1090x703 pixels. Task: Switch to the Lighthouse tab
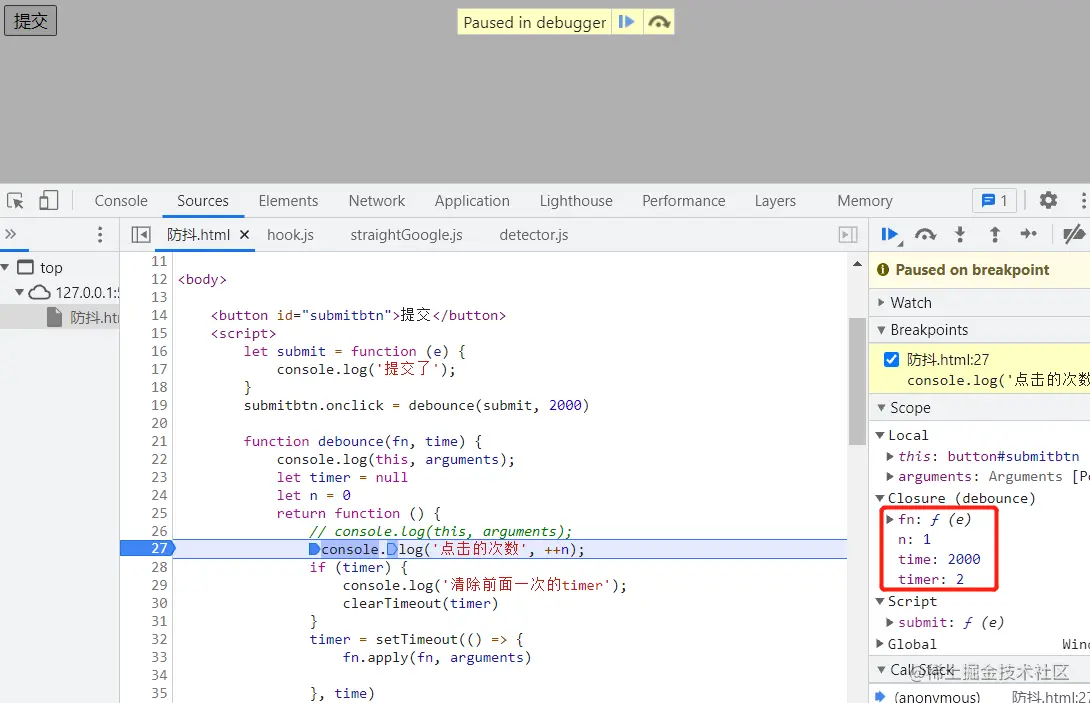tap(576, 201)
